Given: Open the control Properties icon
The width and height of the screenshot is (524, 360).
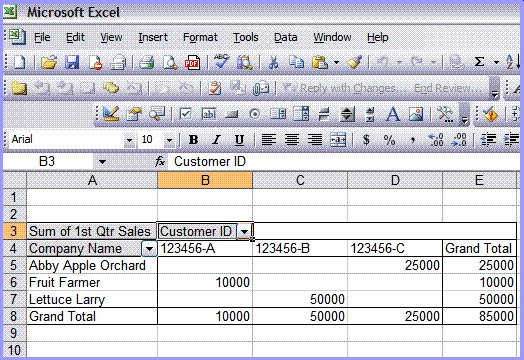Looking at the screenshot, I should (x=134, y=114).
